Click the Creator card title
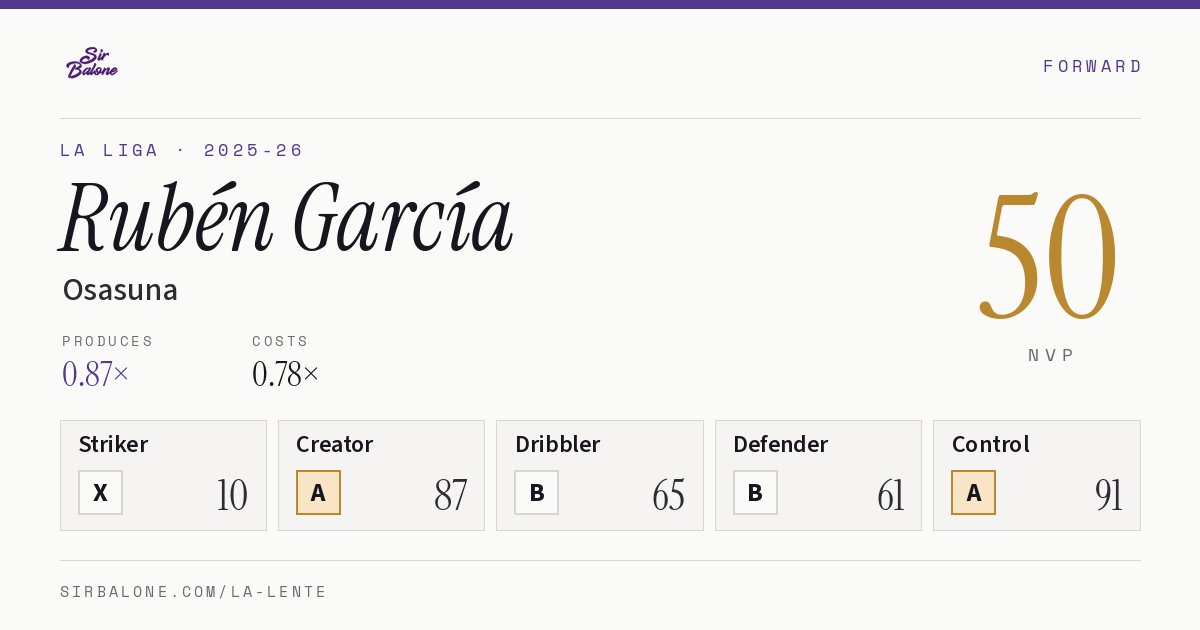1200x630 pixels. tap(335, 444)
